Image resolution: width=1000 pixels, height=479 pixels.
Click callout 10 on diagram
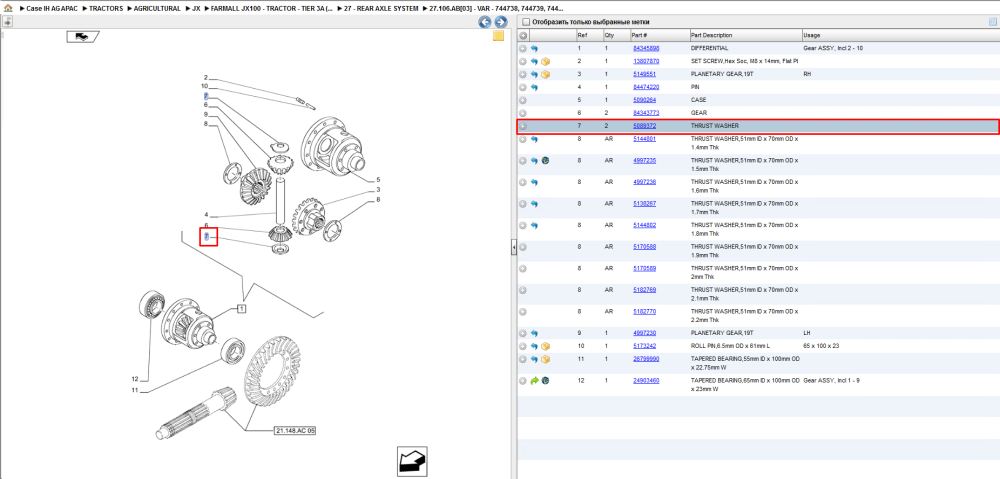(205, 86)
